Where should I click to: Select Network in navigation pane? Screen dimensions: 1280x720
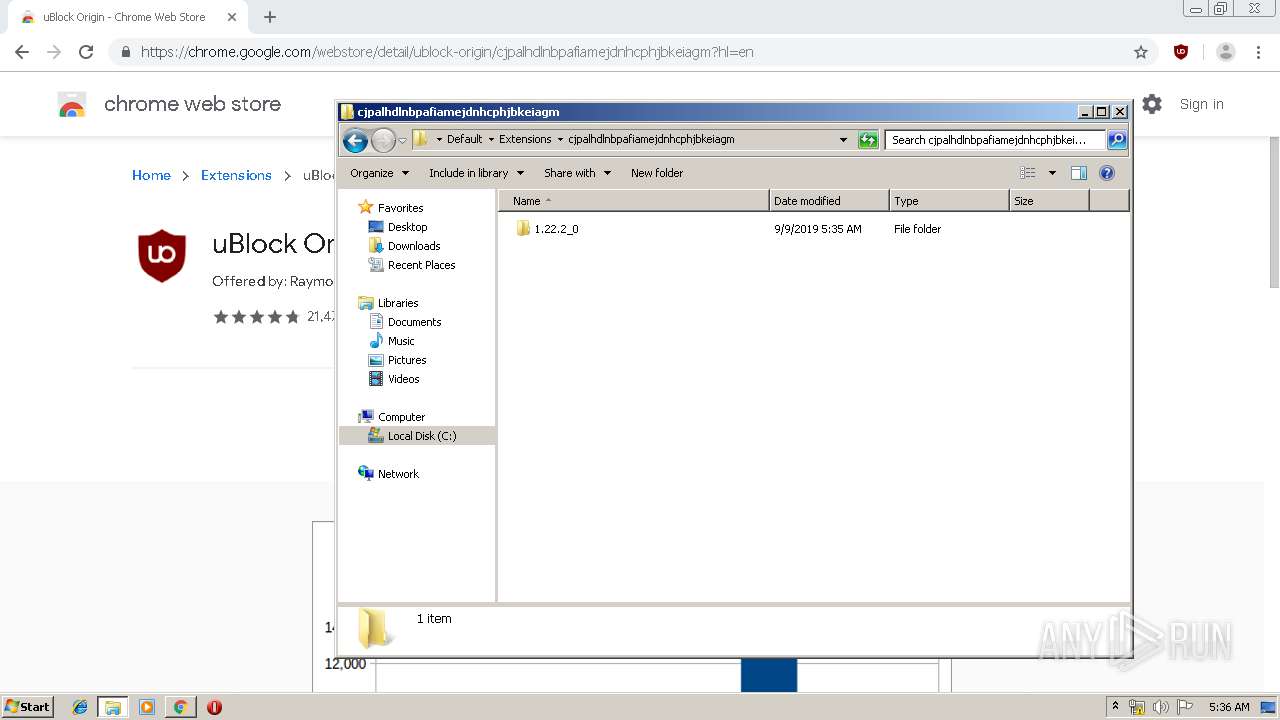click(388, 474)
